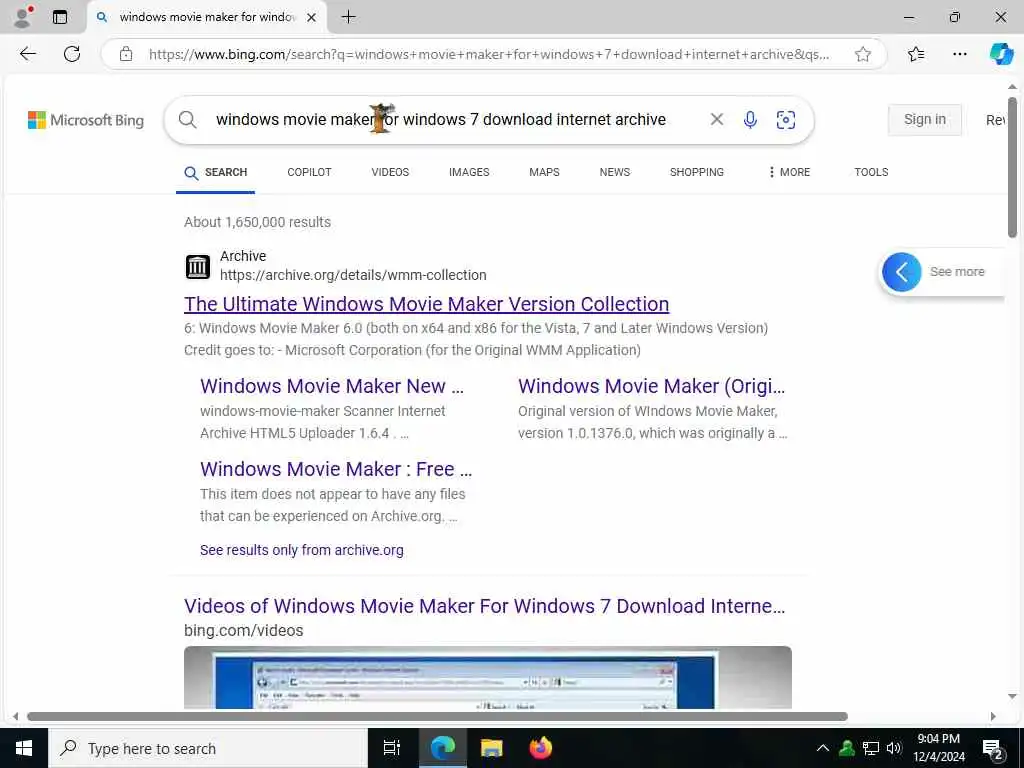Search using an image icon
Image resolution: width=1024 pixels, height=768 pixels.
point(786,120)
